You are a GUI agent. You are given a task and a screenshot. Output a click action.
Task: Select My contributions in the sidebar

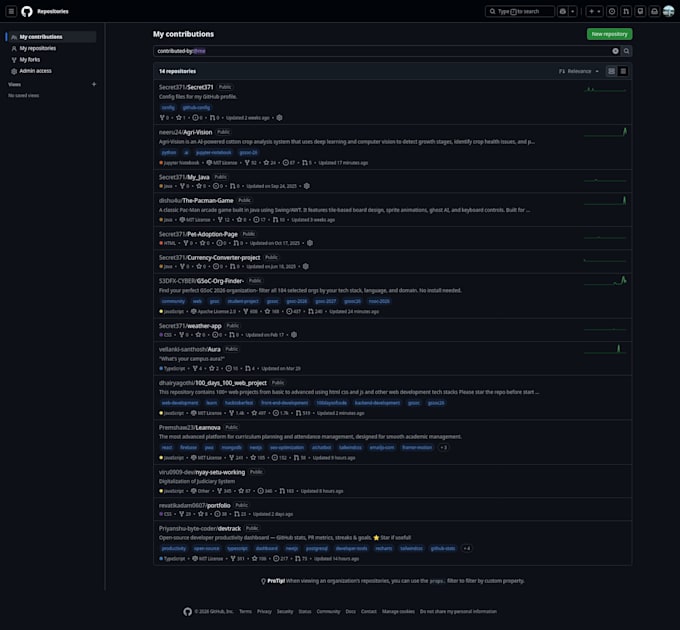(51, 37)
